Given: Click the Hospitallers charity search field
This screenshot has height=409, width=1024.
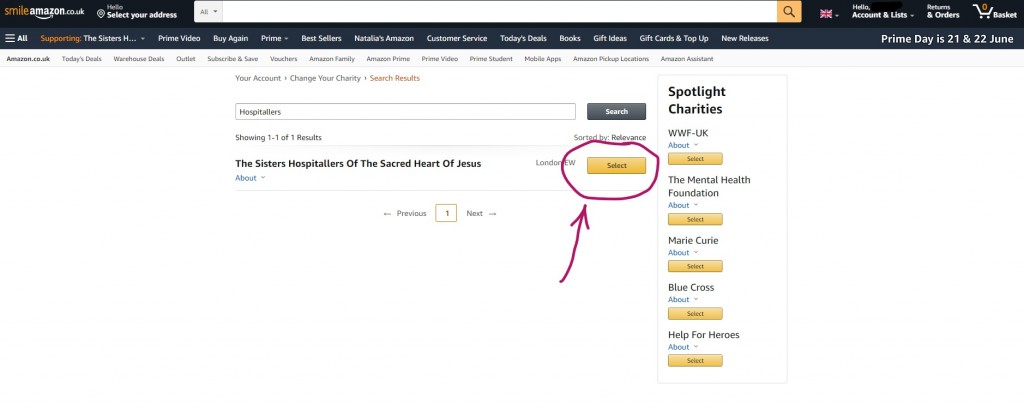Looking at the screenshot, I should pyautogui.click(x=405, y=112).
